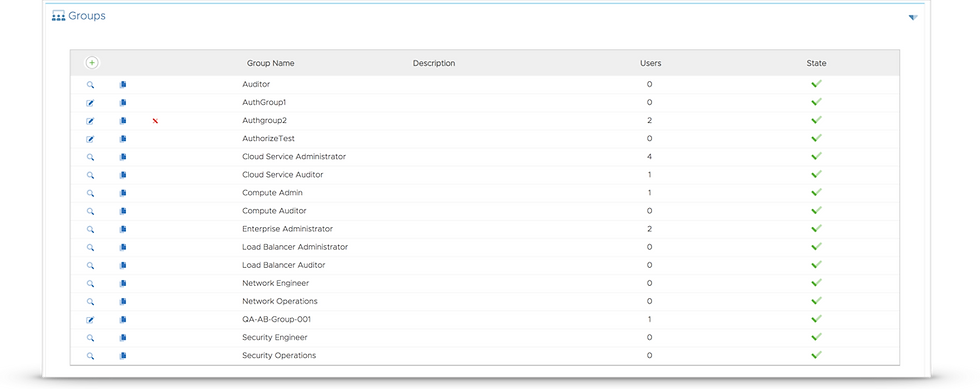Delete Authgroup2 with red X
This screenshot has height=389, width=980.
pyautogui.click(x=155, y=121)
